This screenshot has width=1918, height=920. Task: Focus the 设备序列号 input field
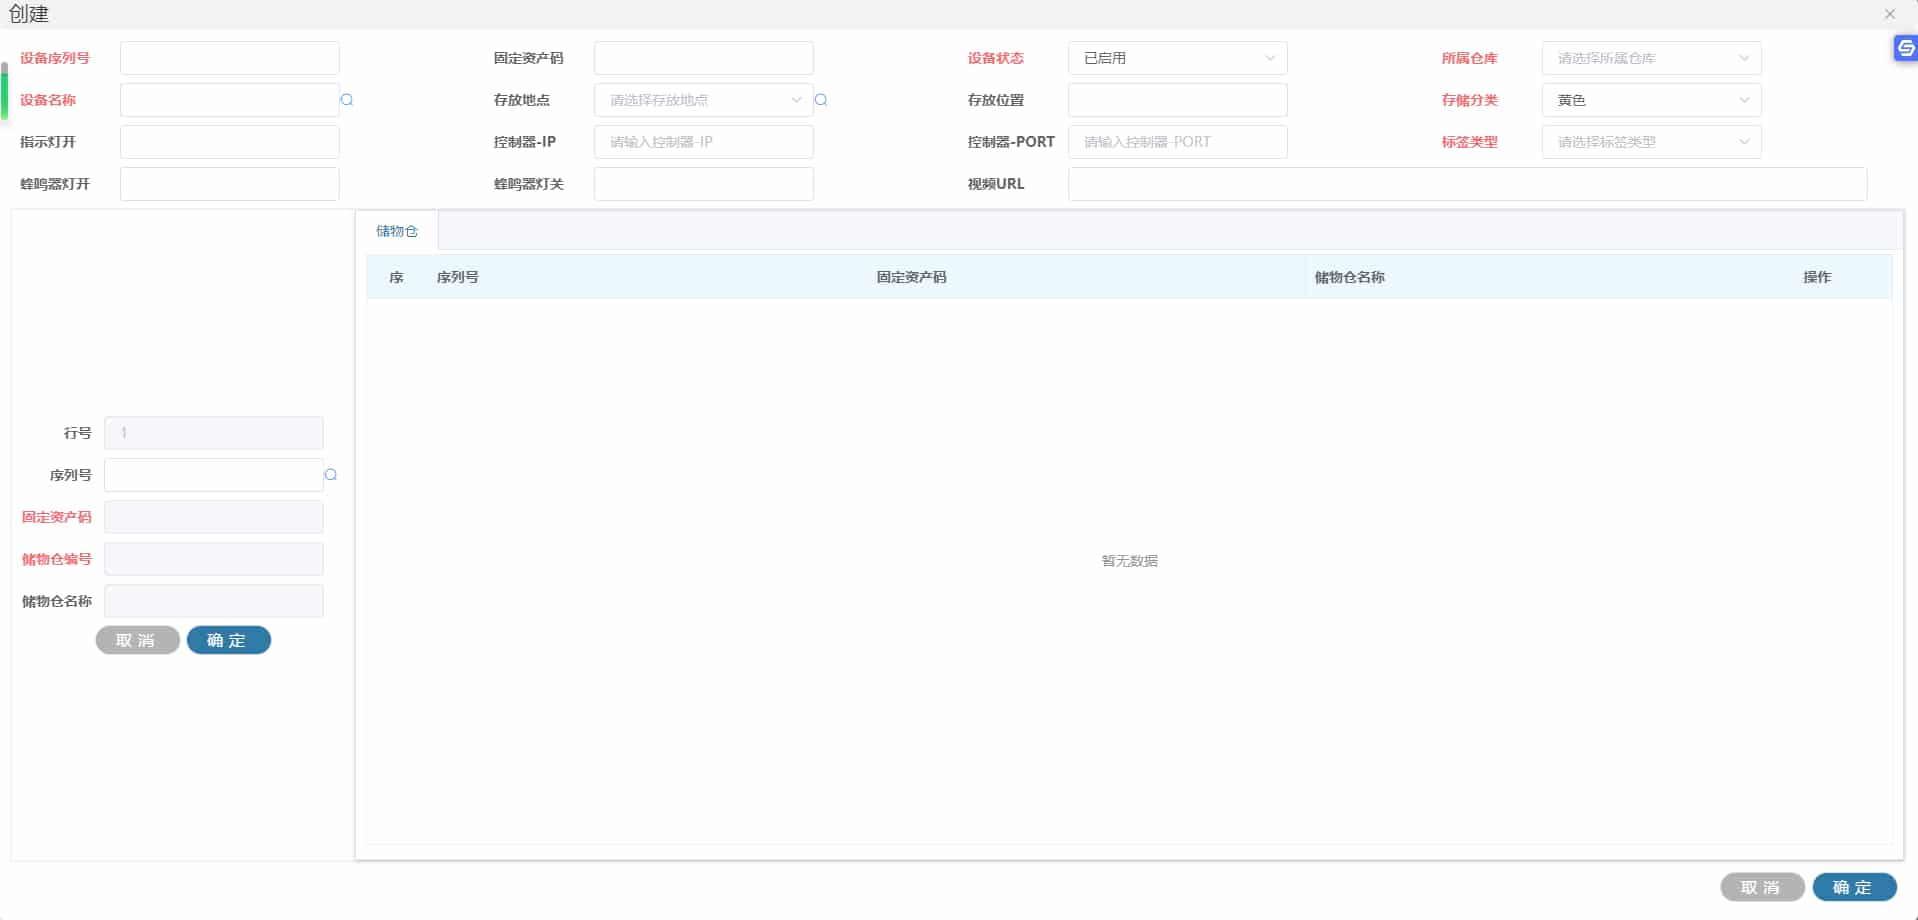pos(229,58)
